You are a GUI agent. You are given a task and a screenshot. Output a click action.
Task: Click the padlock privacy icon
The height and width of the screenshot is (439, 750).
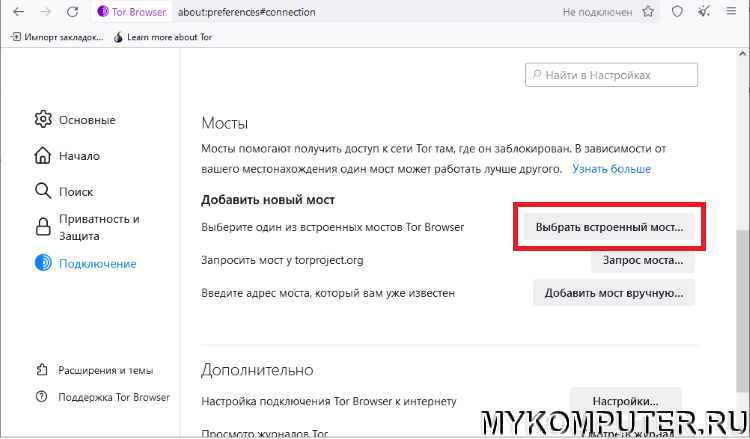(x=43, y=227)
